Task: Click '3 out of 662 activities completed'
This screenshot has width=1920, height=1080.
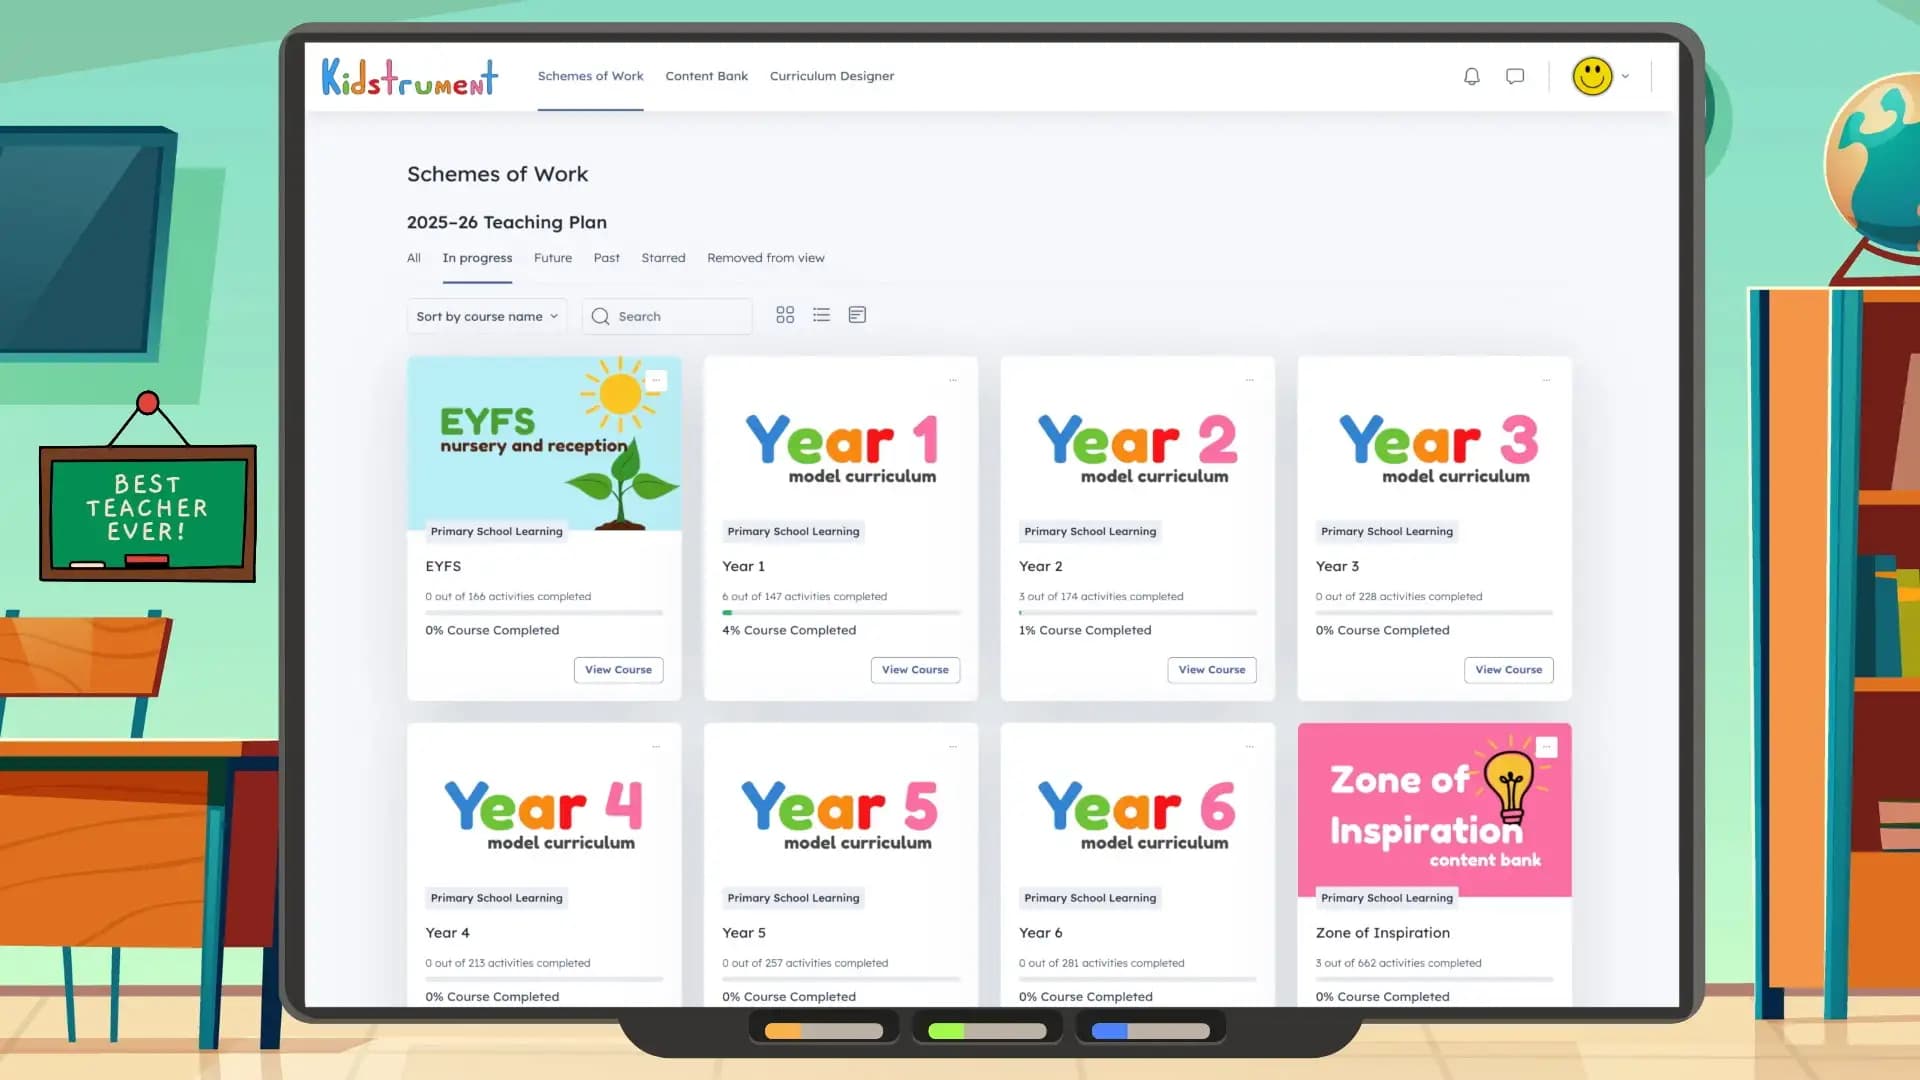Action: coord(1398,963)
